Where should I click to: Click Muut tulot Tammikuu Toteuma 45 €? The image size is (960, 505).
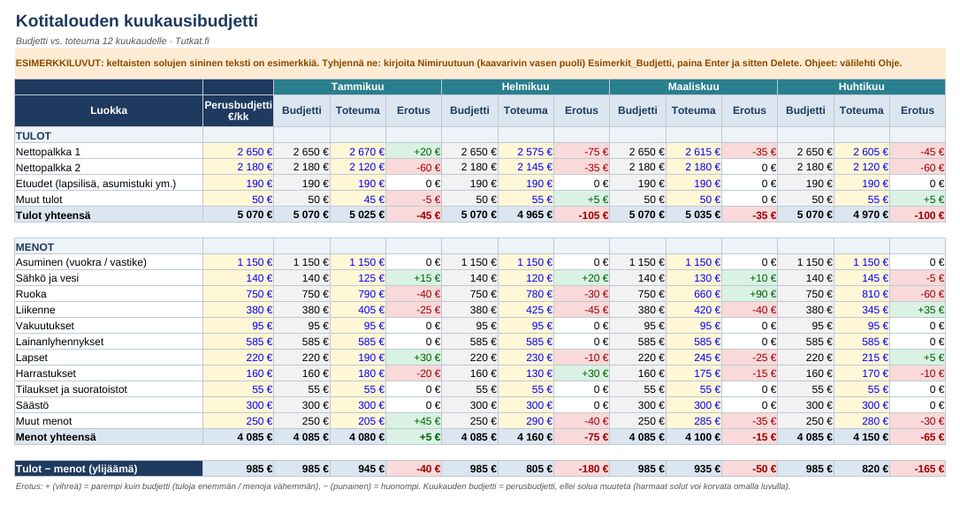click(x=358, y=199)
